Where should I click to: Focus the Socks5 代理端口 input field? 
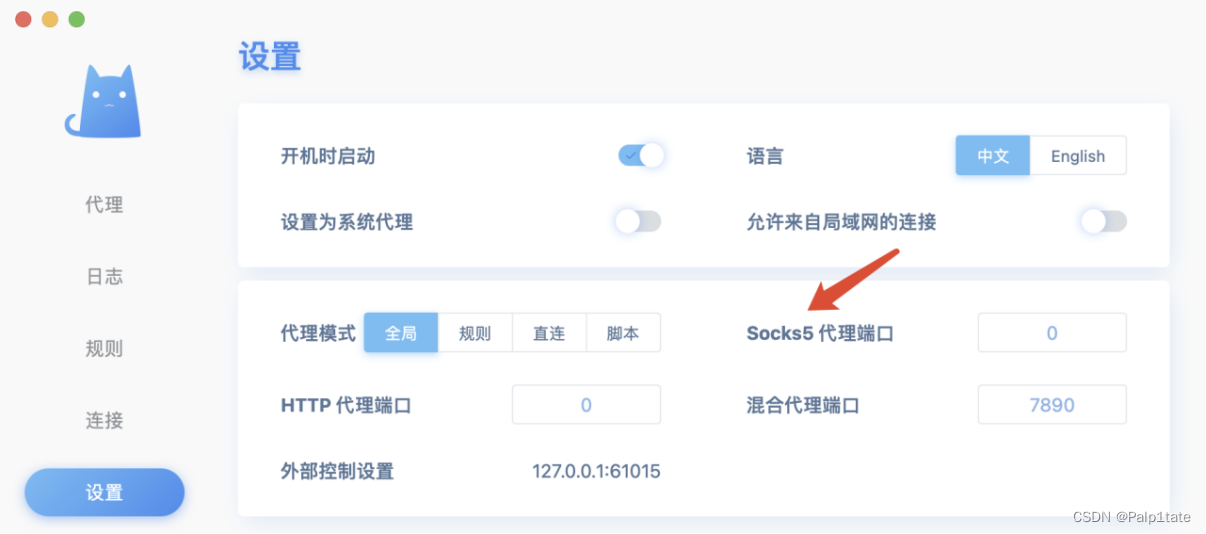pos(1052,333)
